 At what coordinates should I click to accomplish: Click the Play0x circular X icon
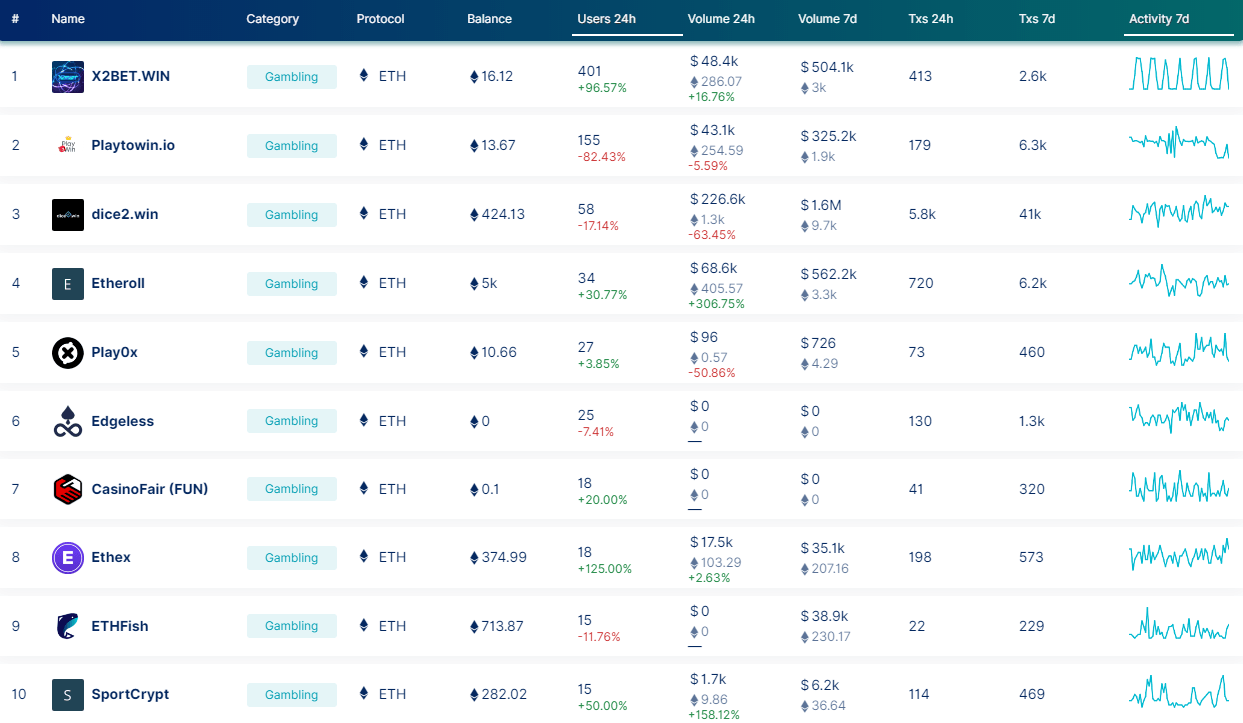(68, 353)
